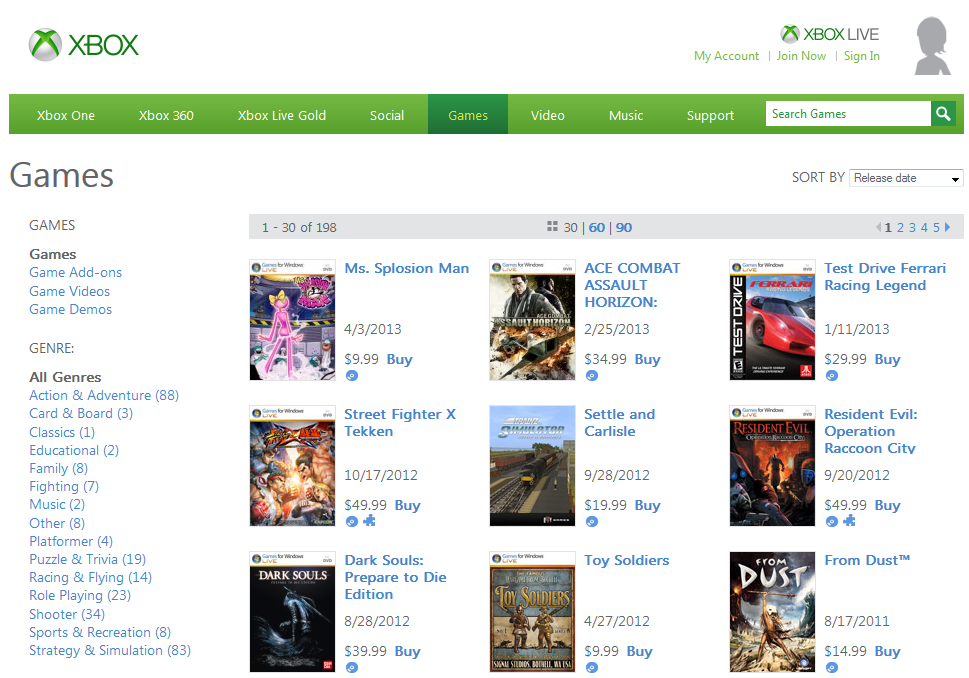Click the disc icon under Toy Soldiers price
Image resolution: width=969 pixels, height=678 pixels.
click(x=591, y=667)
